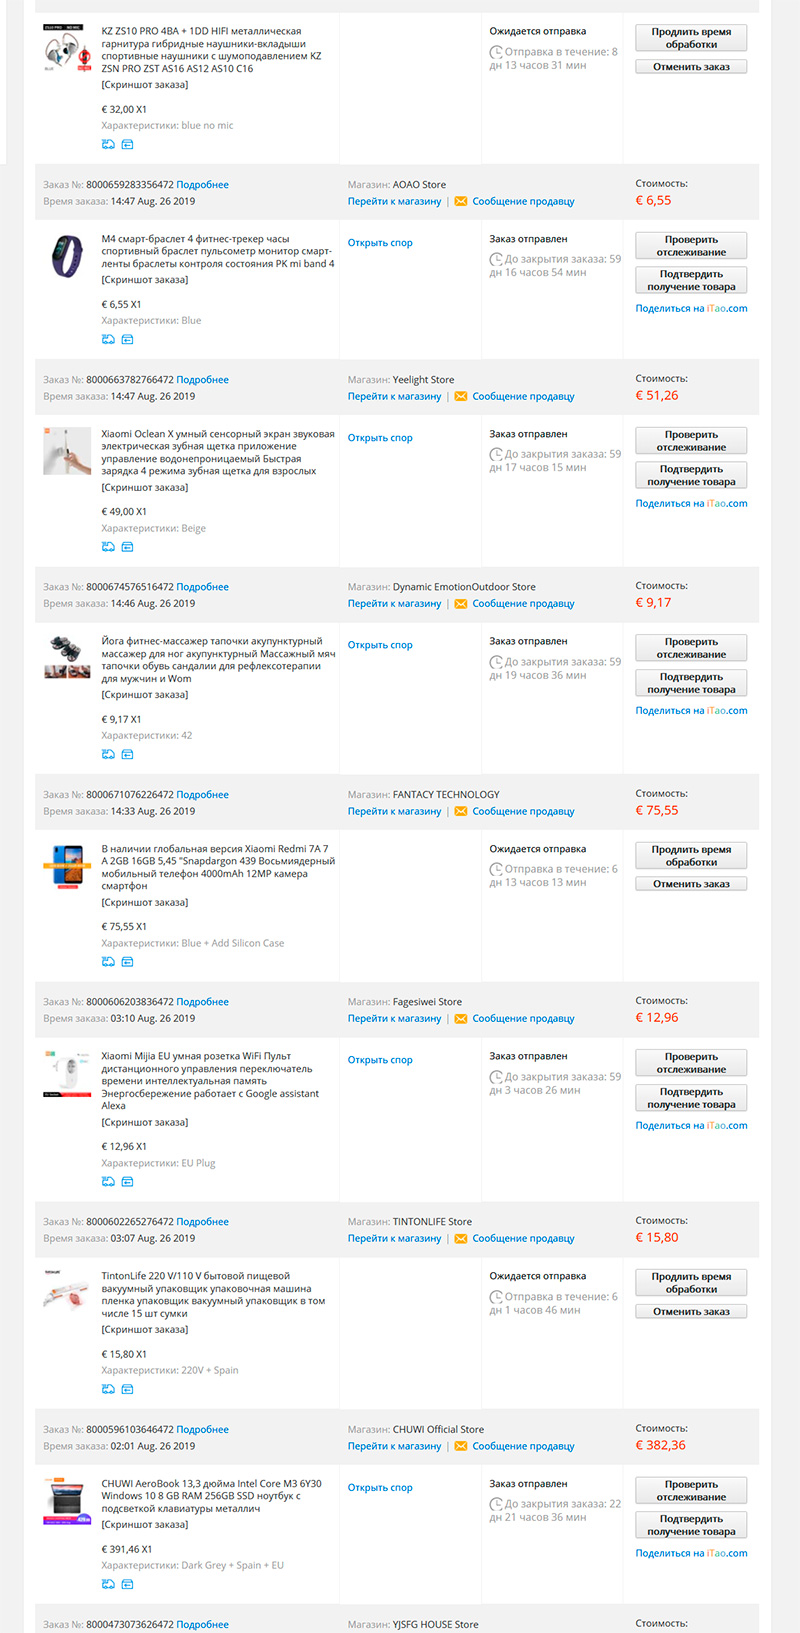
Task: Open M4 smart bracelet product thumbnail
Action: pos(67,258)
